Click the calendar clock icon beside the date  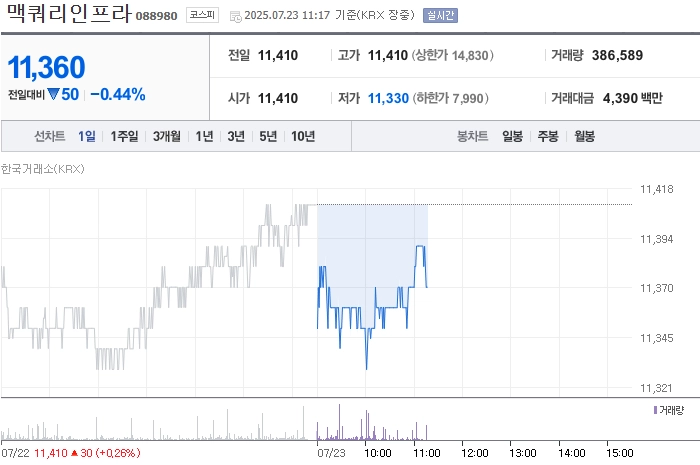tap(235, 17)
